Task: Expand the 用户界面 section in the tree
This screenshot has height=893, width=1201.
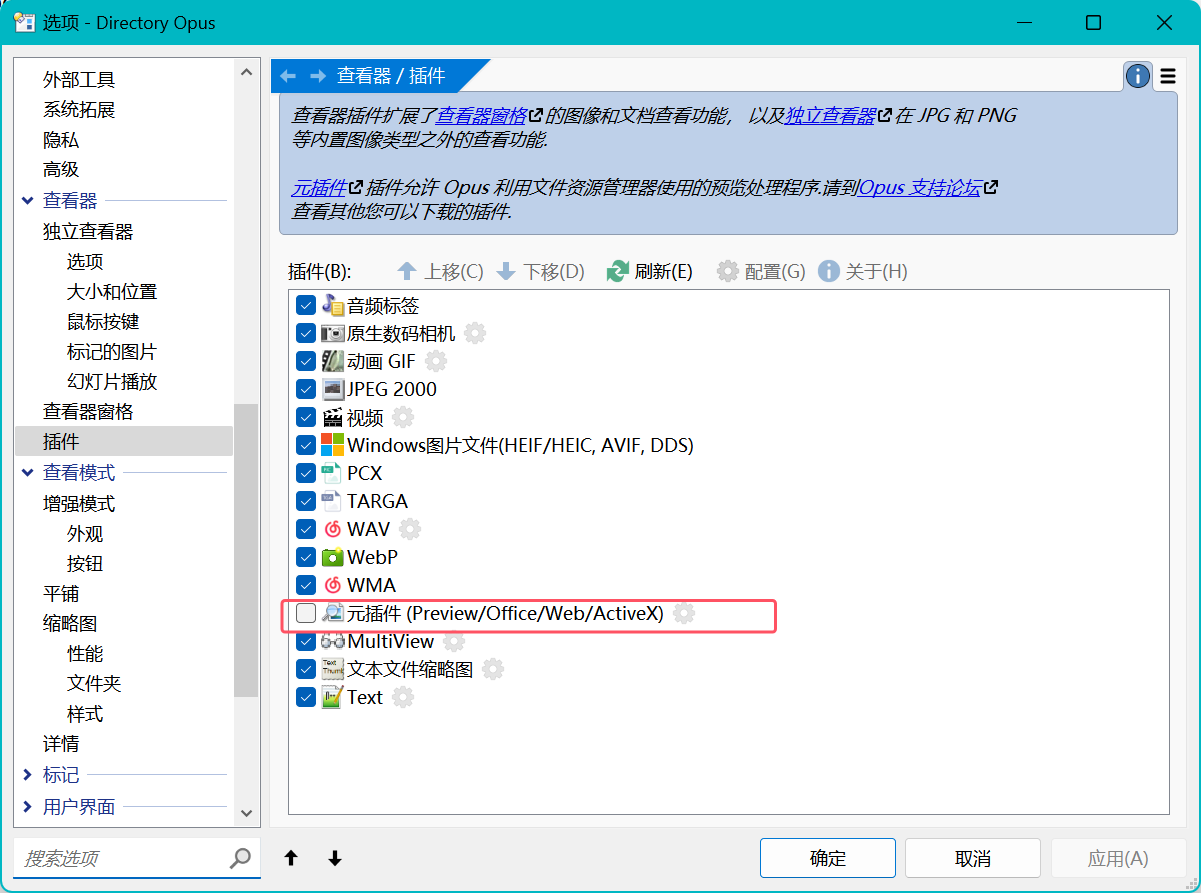Action: pos(27,807)
